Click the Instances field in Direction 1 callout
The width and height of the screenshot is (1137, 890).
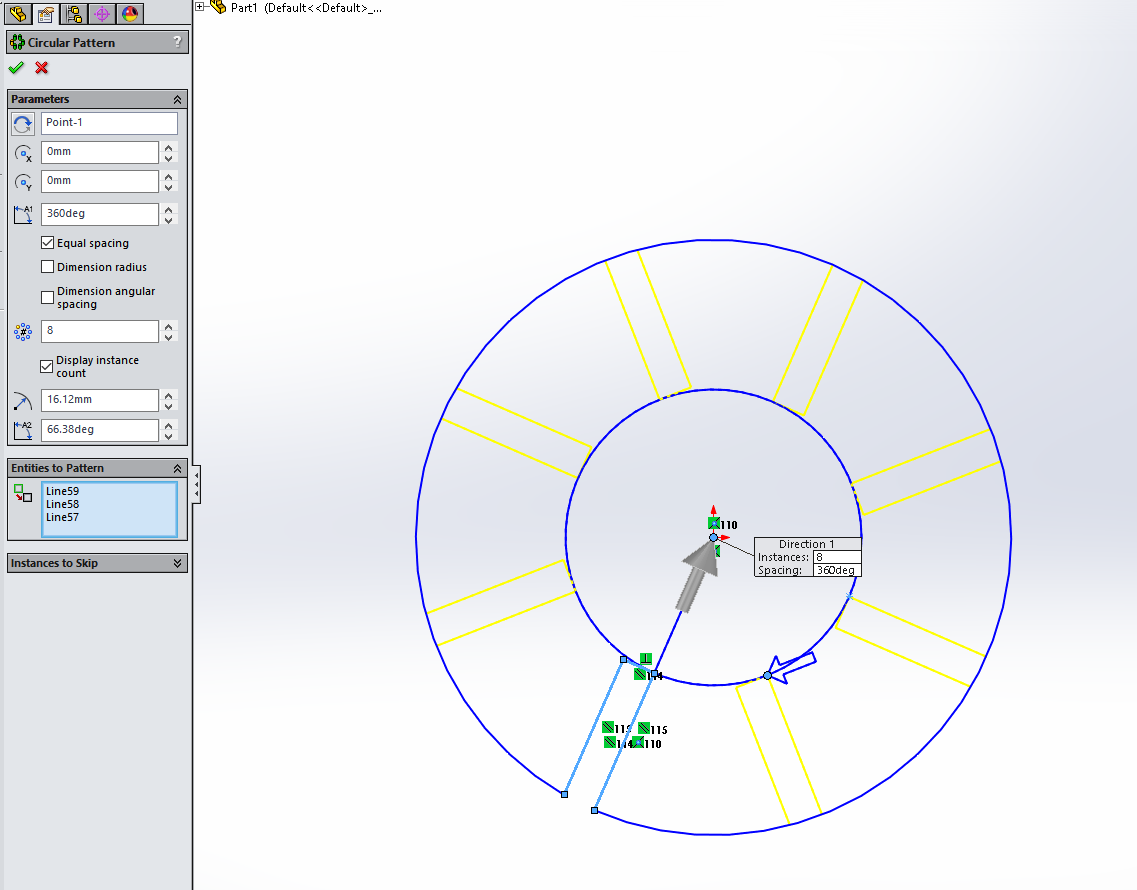[x=836, y=557]
